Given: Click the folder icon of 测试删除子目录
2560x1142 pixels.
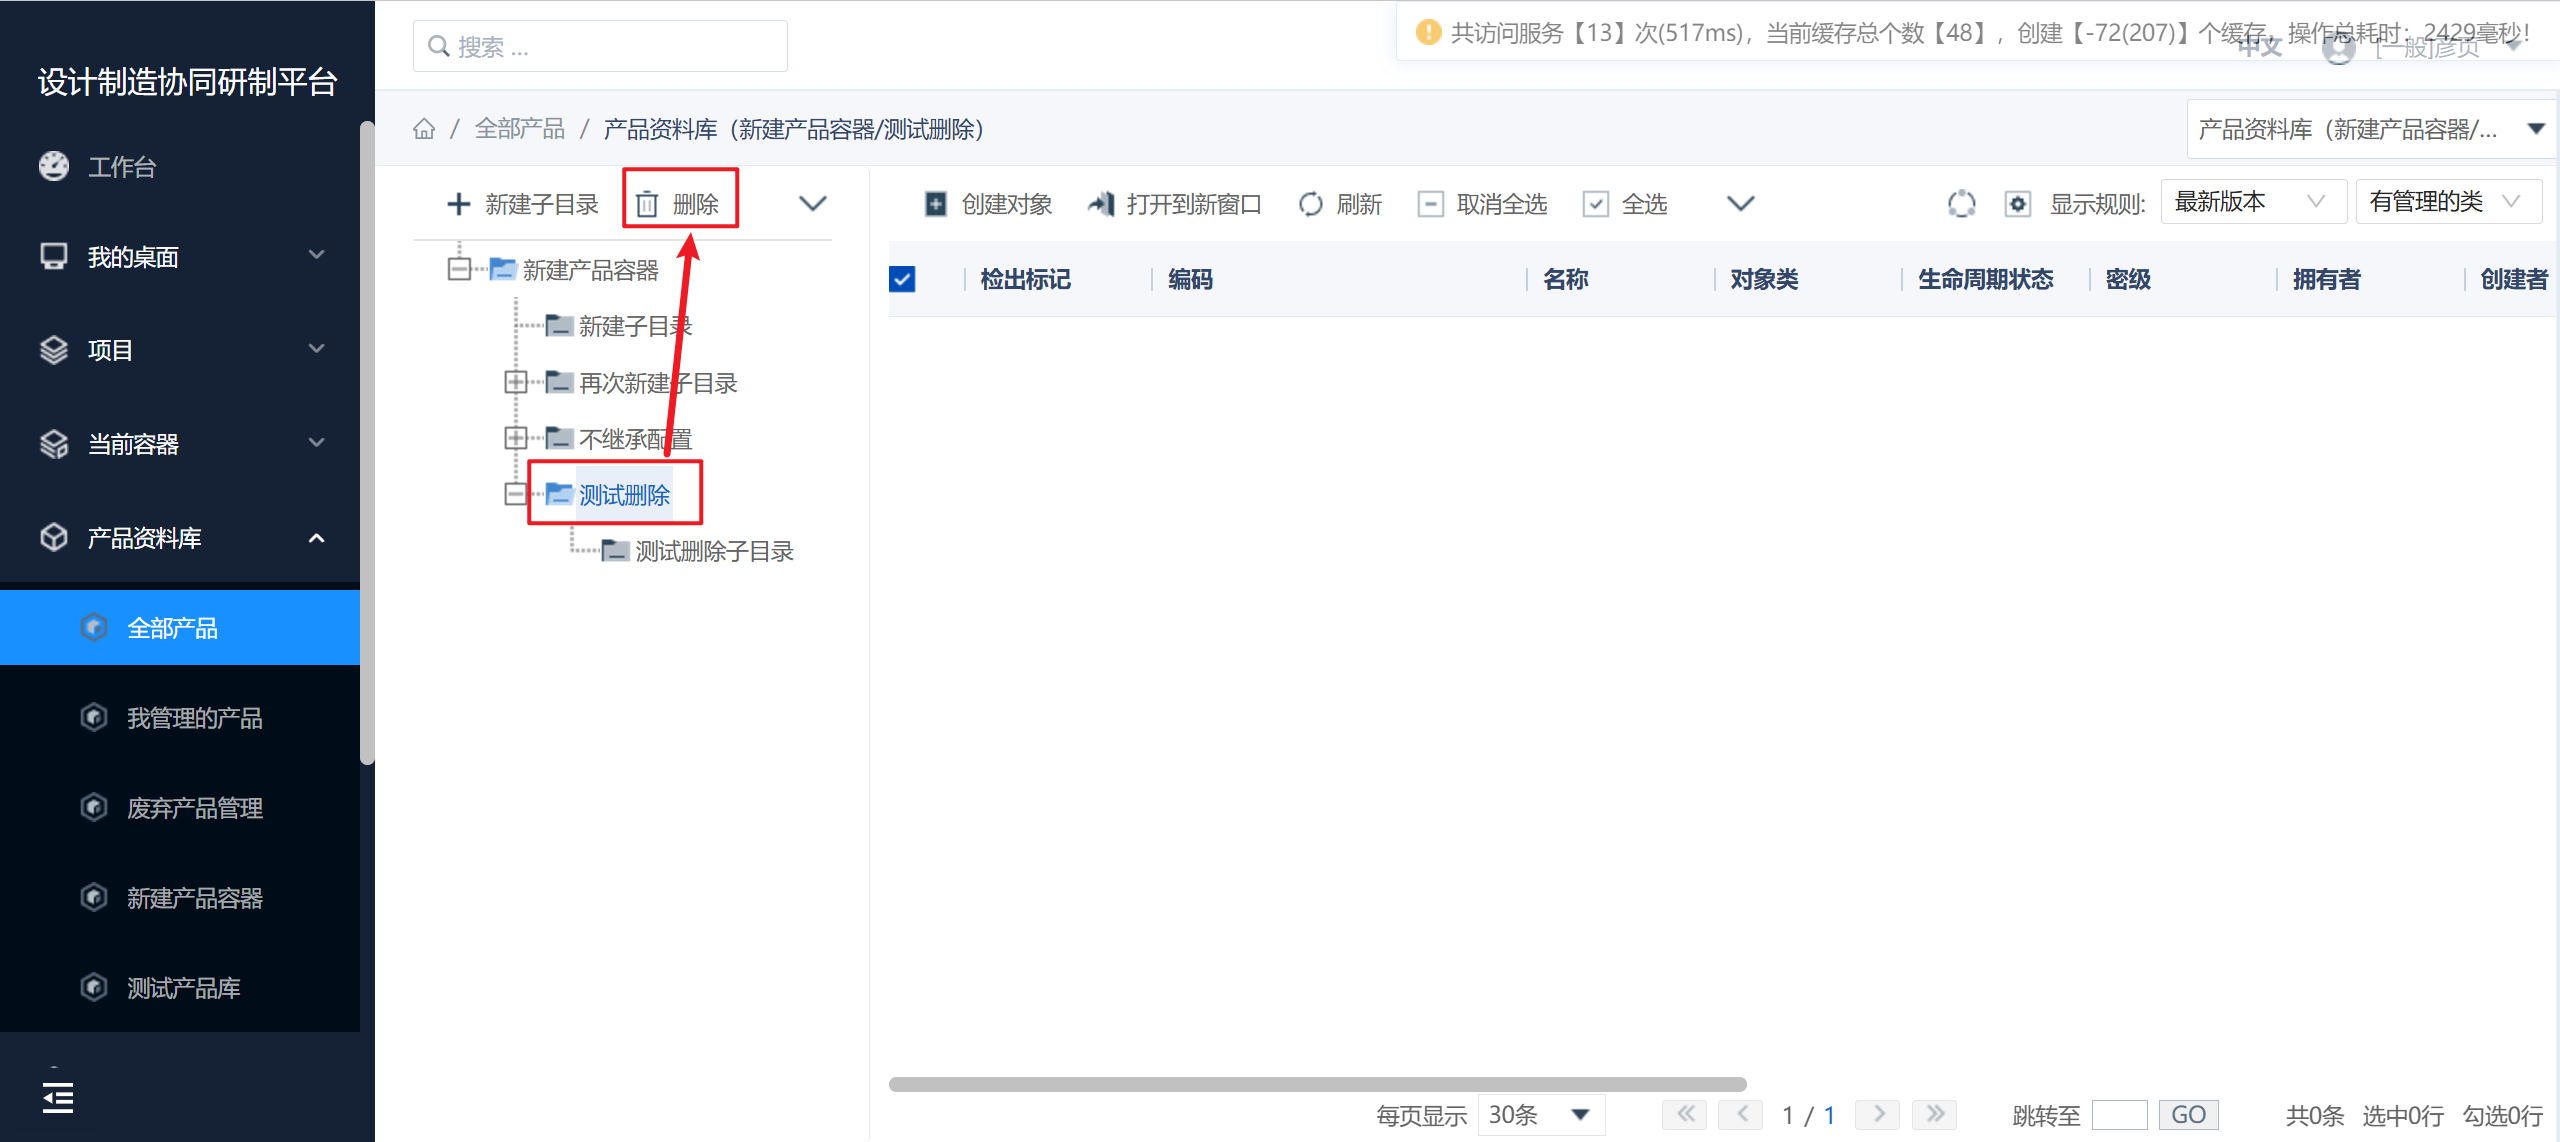Looking at the screenshot, I should coord(615,551).
